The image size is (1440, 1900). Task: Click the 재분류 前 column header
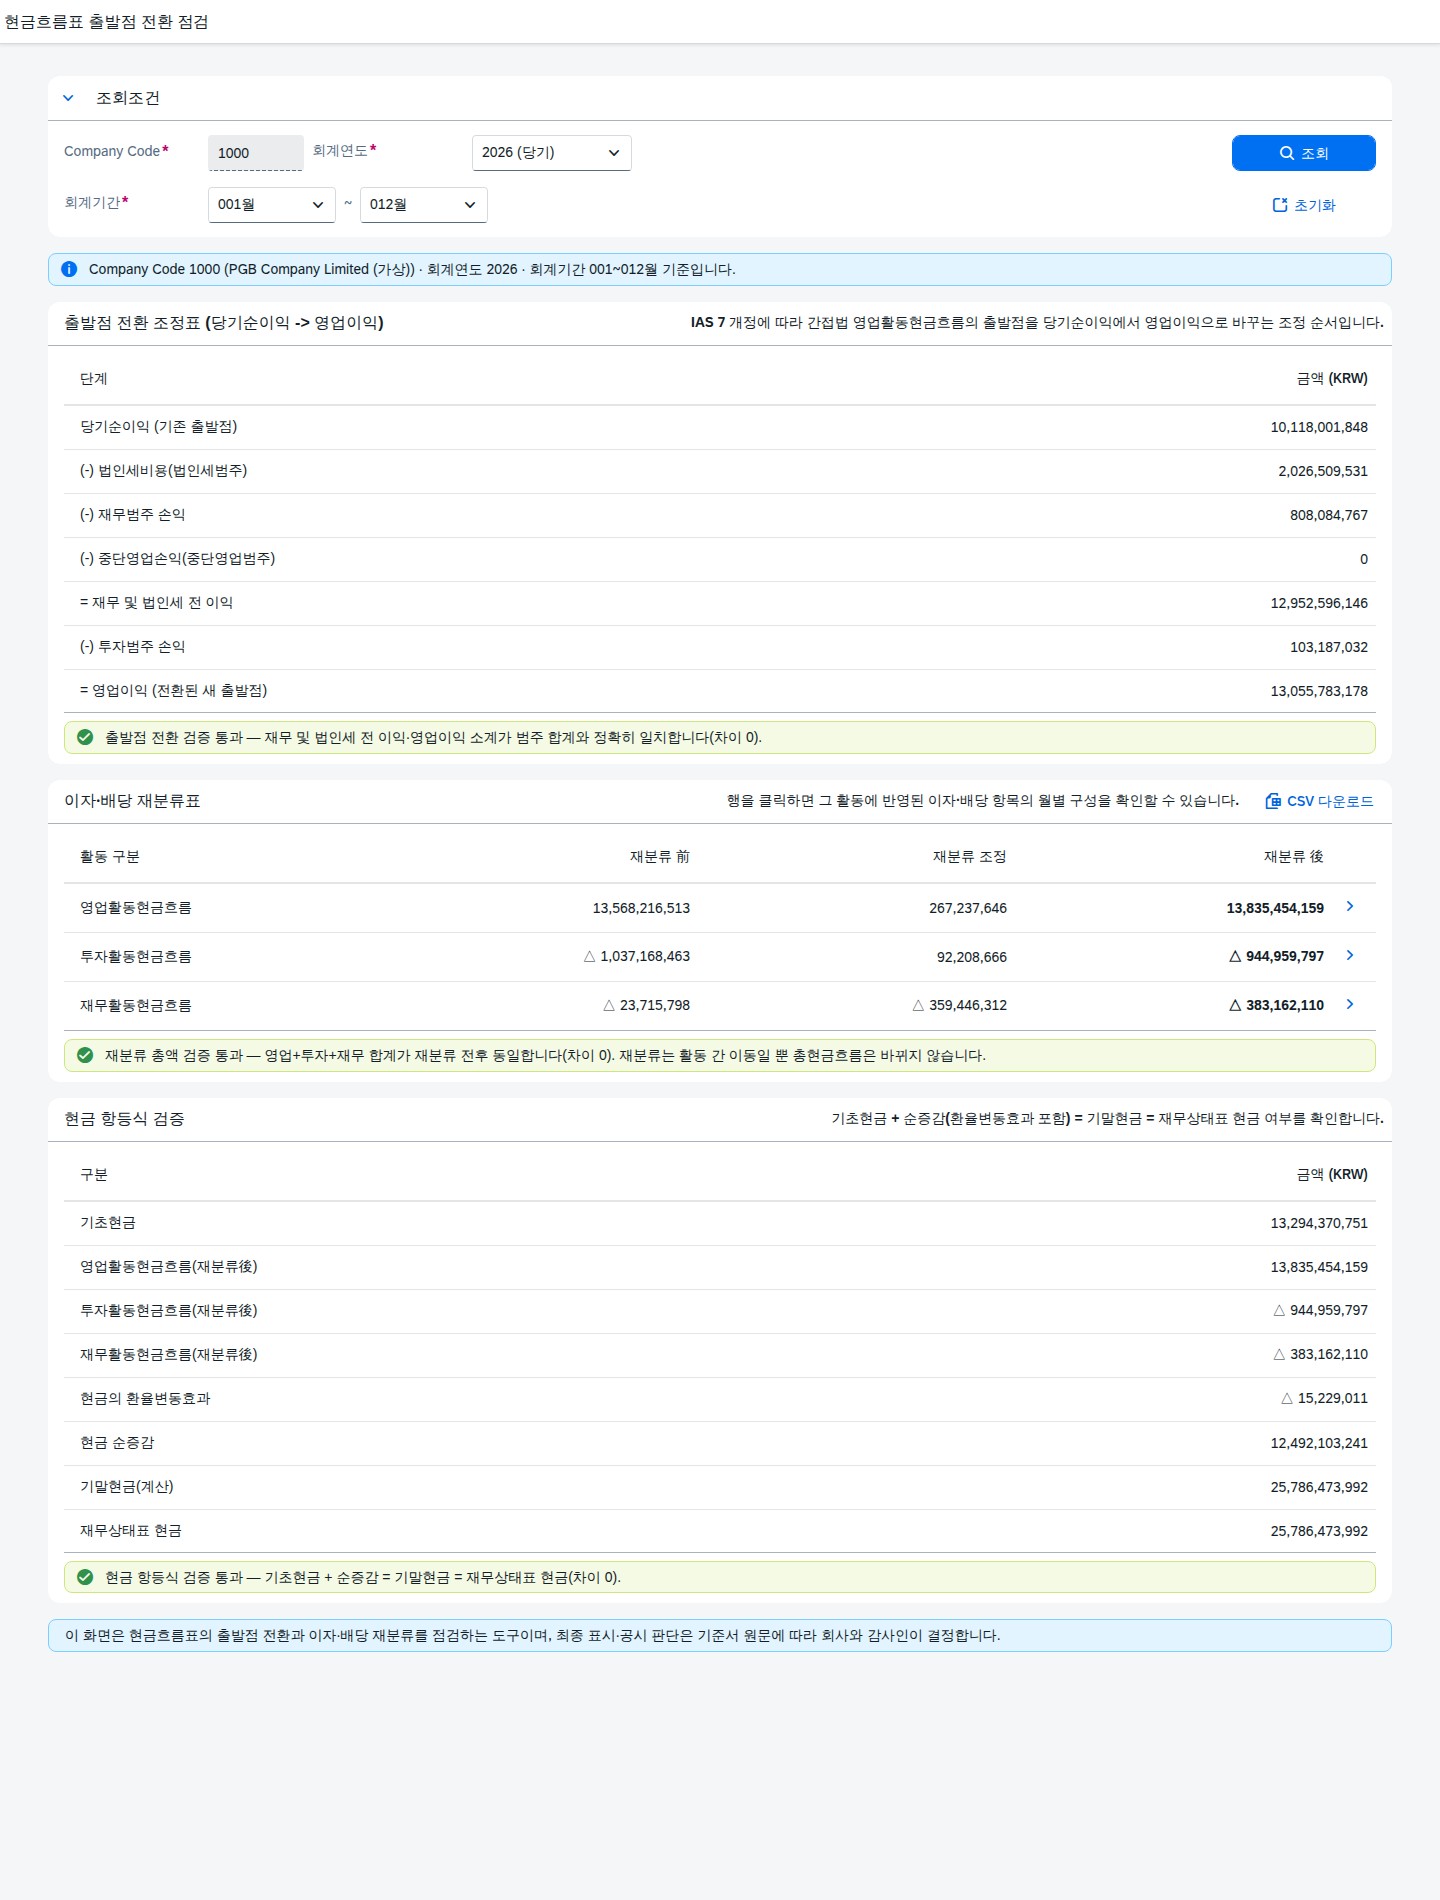[660, 857]
